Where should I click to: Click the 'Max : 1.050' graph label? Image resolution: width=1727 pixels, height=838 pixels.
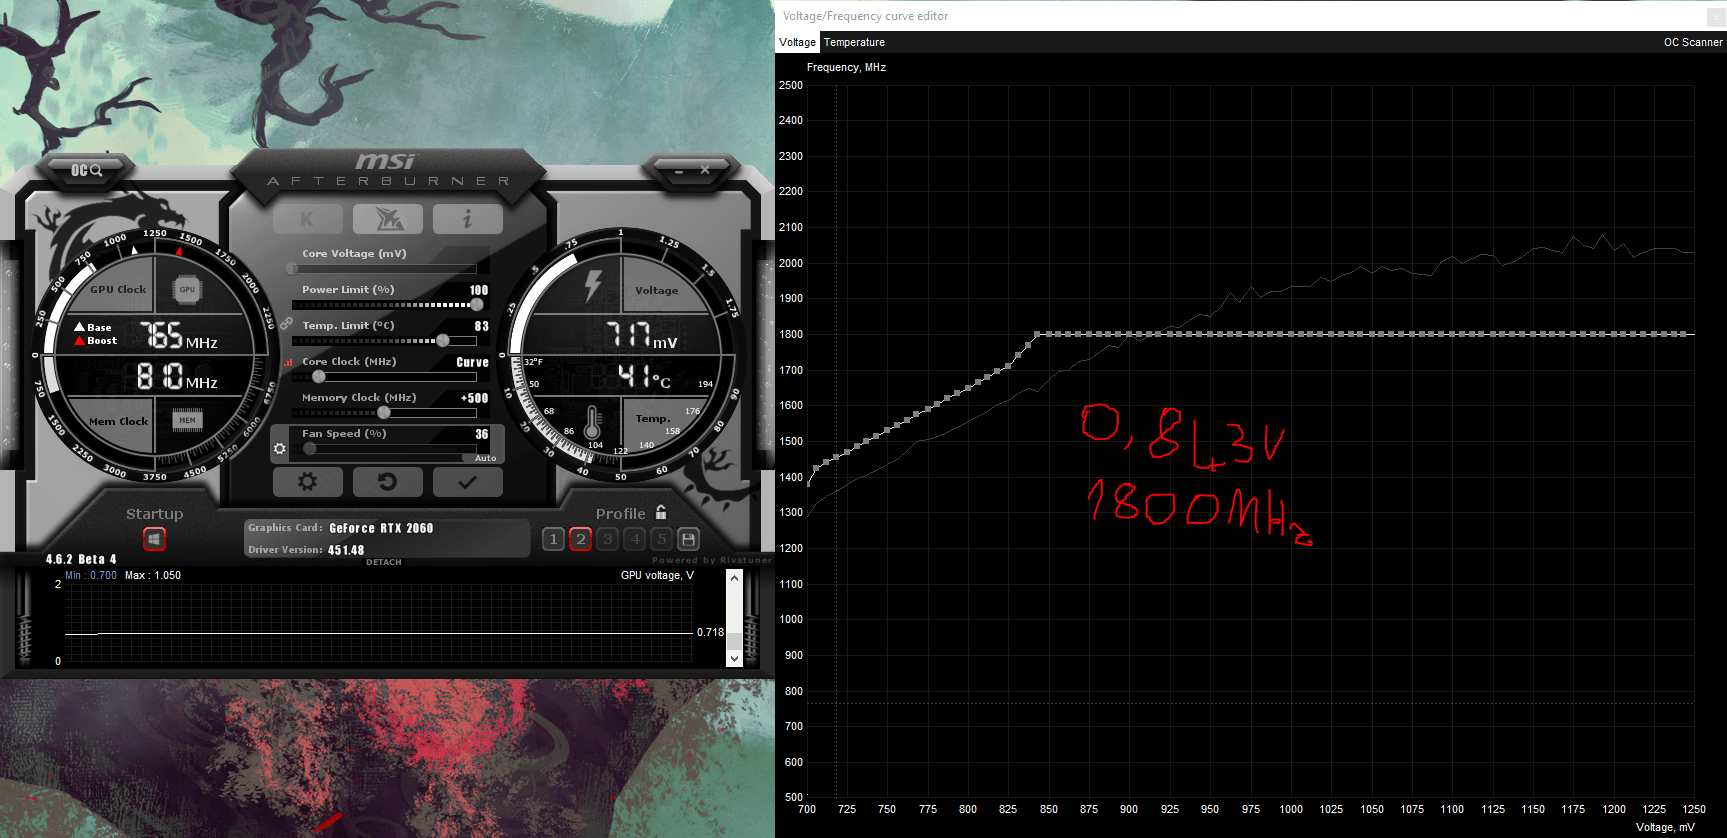(153, 575)
